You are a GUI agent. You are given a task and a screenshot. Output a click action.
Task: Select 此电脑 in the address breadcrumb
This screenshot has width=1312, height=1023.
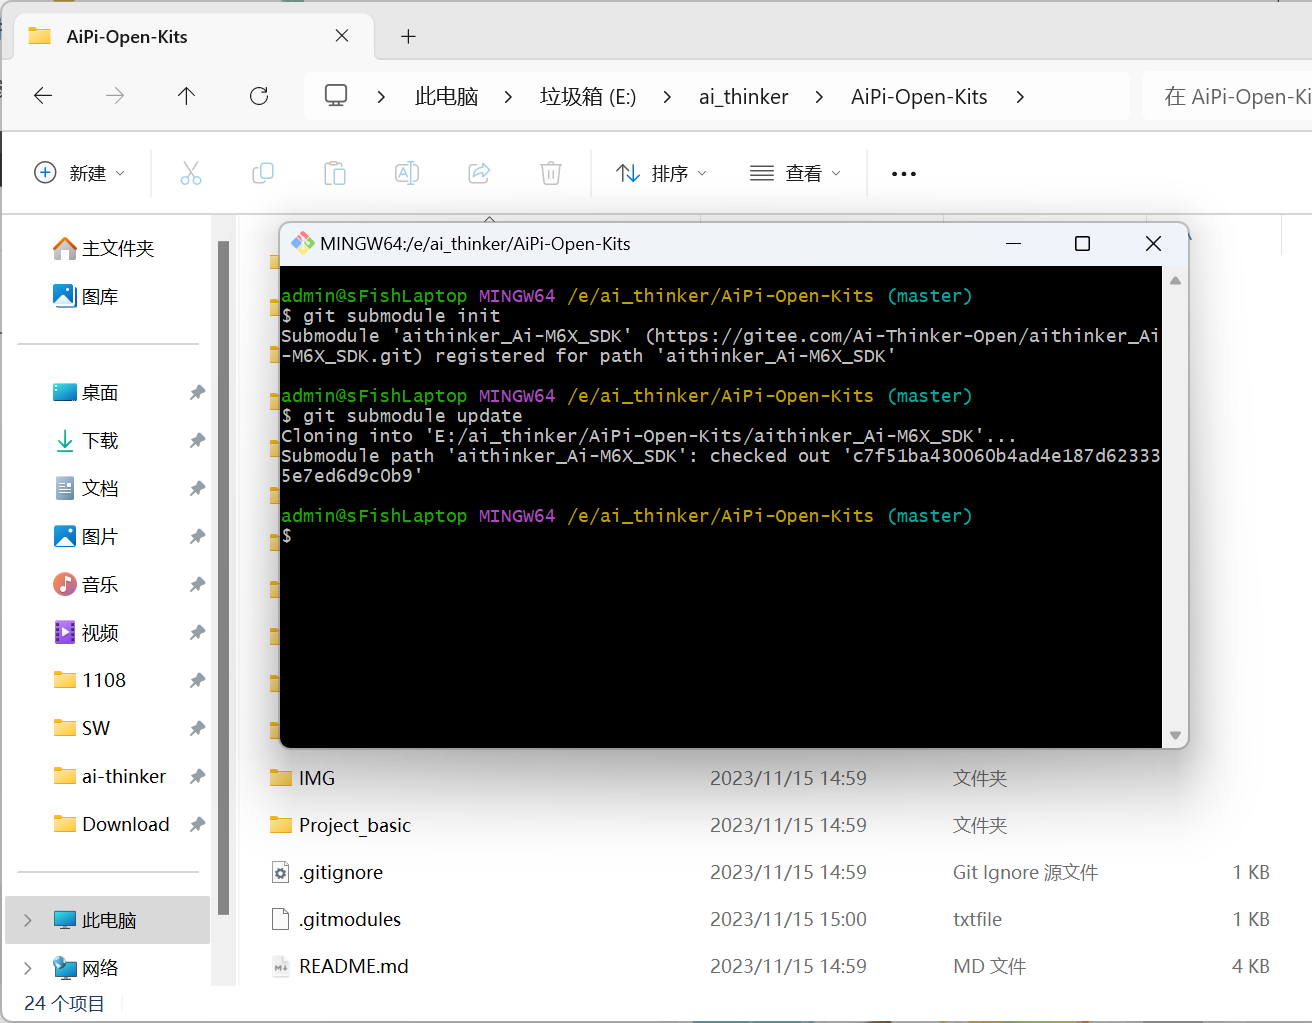pyautogui.click(x=447, y=96)
